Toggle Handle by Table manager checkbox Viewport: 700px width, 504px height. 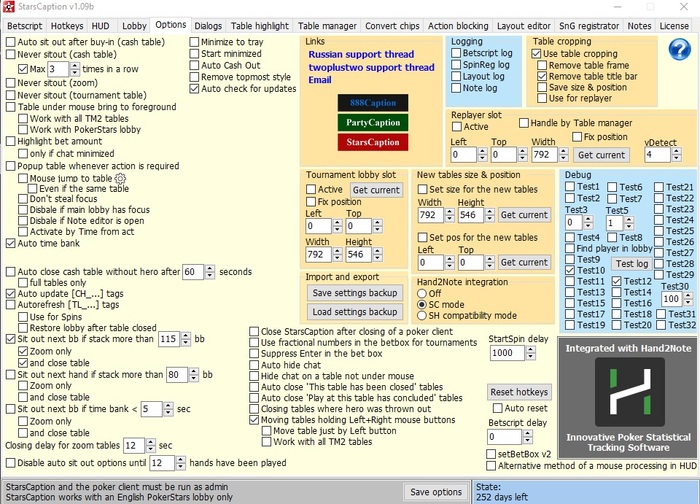click(x=524, y=123)
